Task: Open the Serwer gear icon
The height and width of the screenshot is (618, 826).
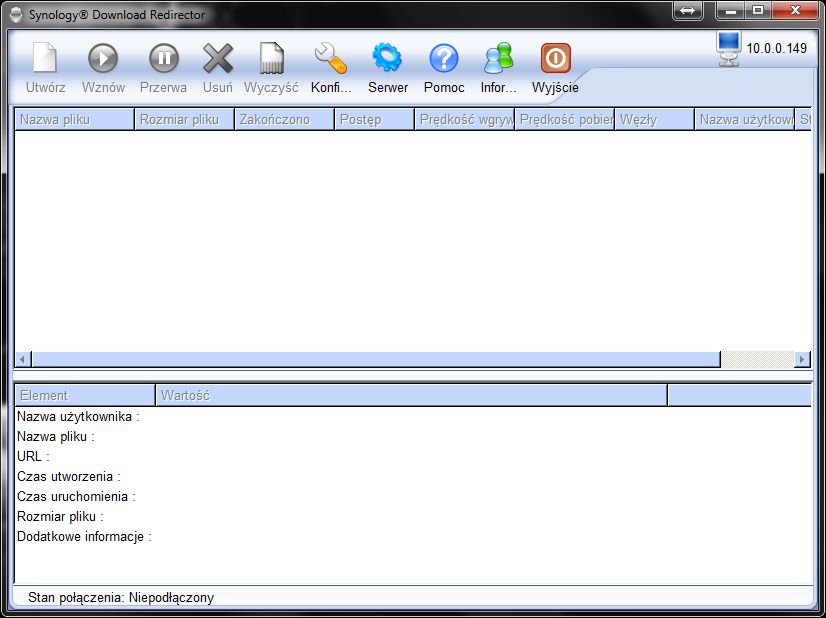Action: click(x=387, y=57)
